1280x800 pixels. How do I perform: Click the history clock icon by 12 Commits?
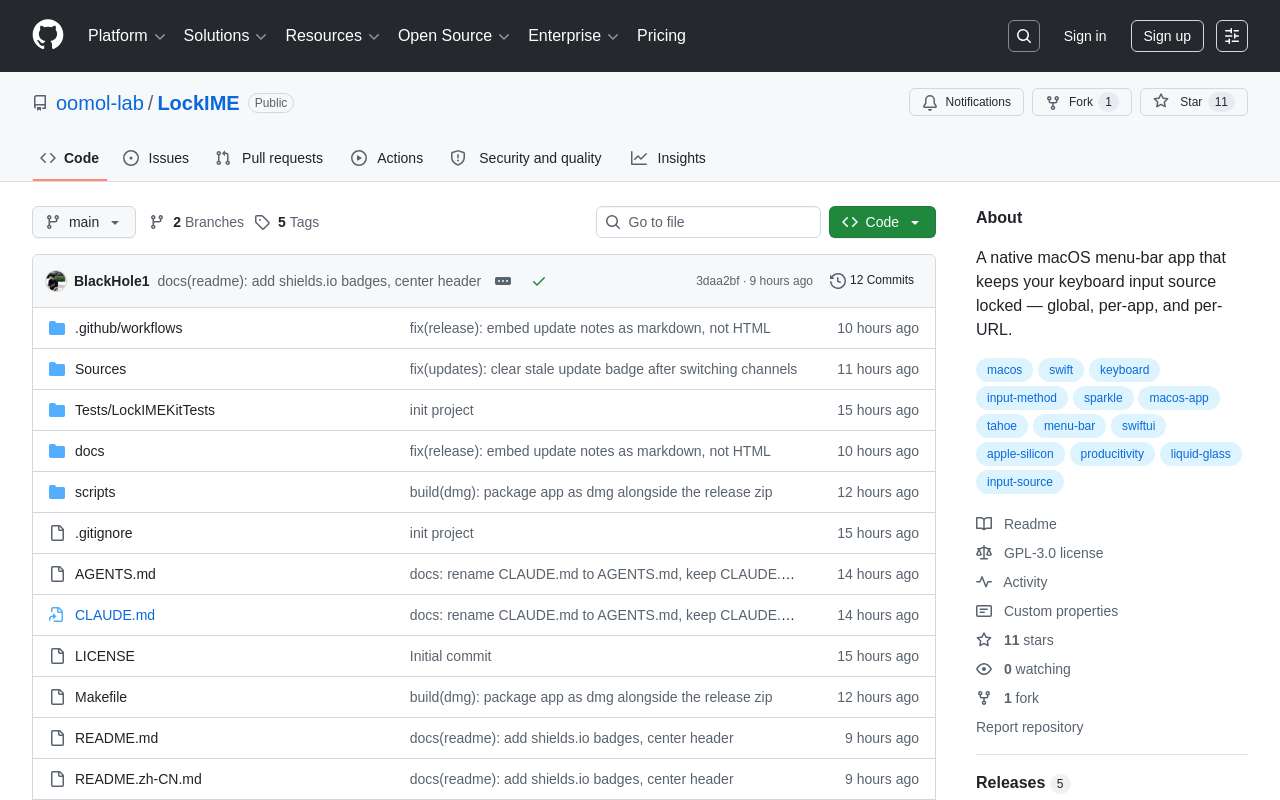point(838,281)
